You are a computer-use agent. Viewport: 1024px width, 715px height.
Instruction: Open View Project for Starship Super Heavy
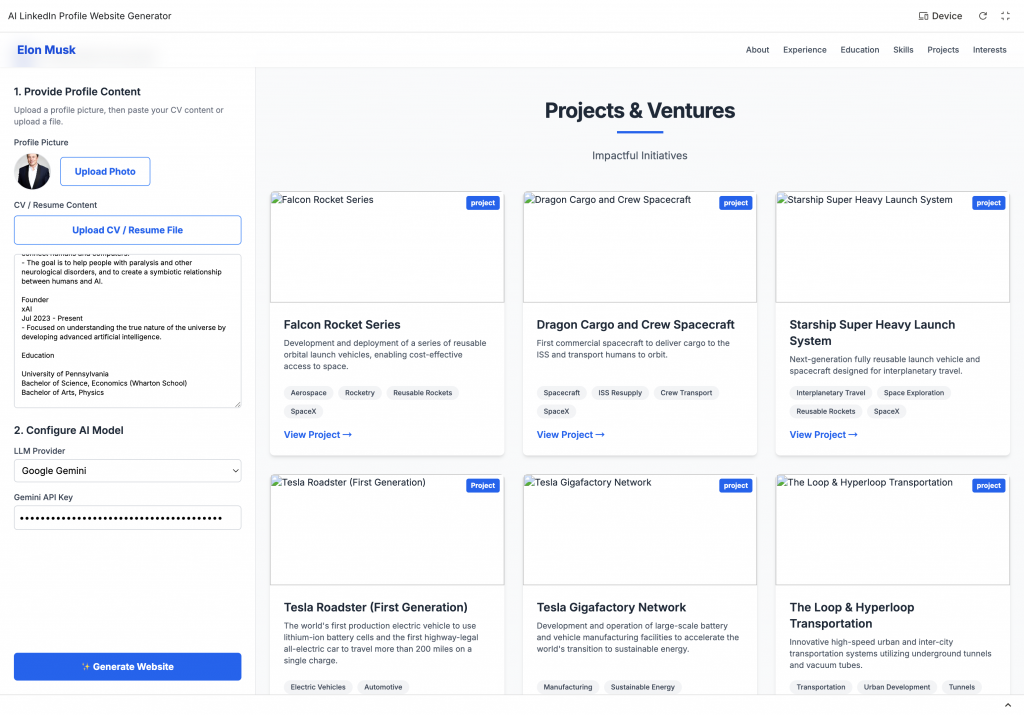pyautogui.click(x=823, y=435)
